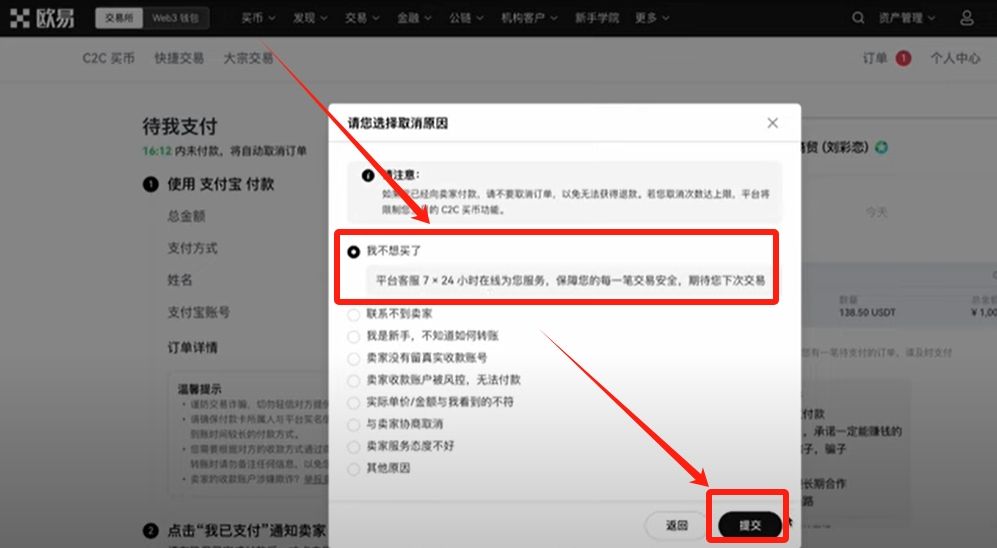Select 其他原因 radio option
The height and width of the screenshot is (548, 997).
(354, 468)
